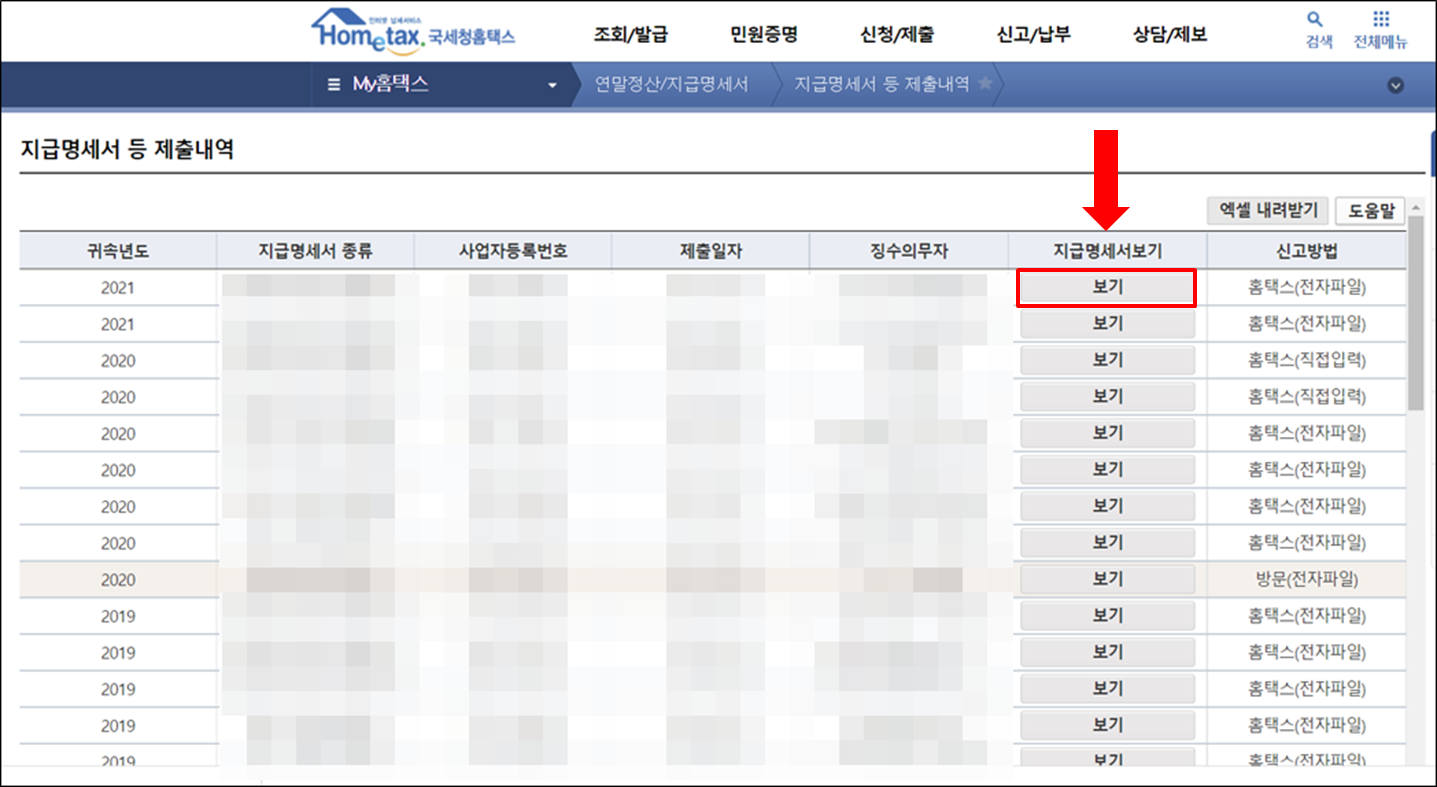1437x787 pixels.
Task: Click 보기 in second 홈택스(직접입력) row
Action: point(1107,397)
